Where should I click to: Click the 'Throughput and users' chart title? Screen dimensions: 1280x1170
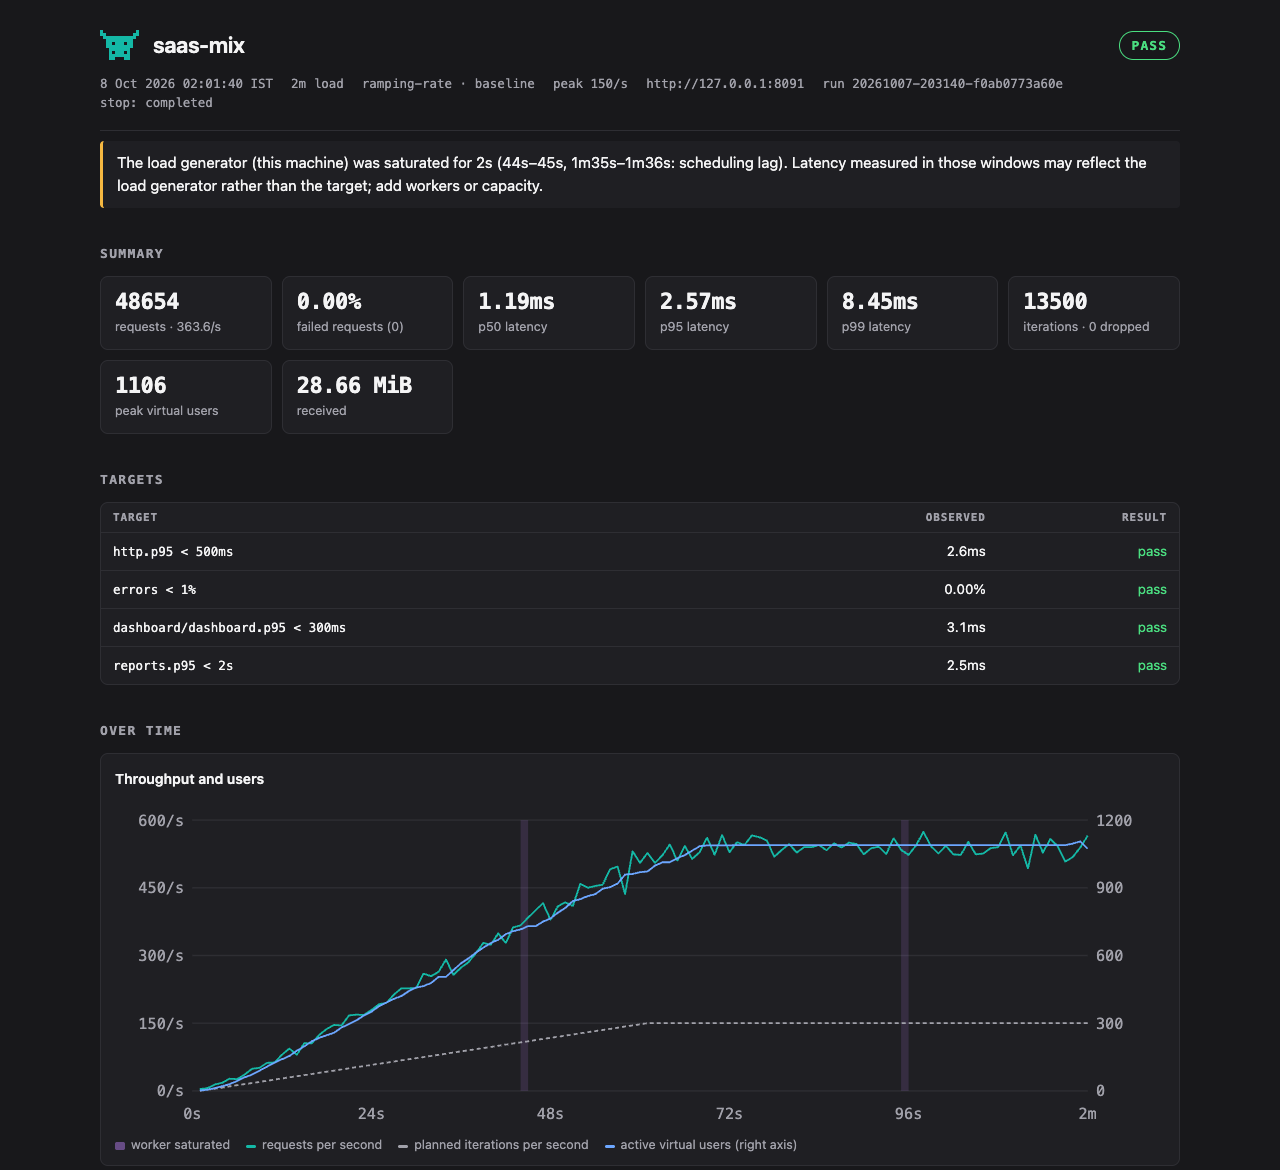coord(189,779)
